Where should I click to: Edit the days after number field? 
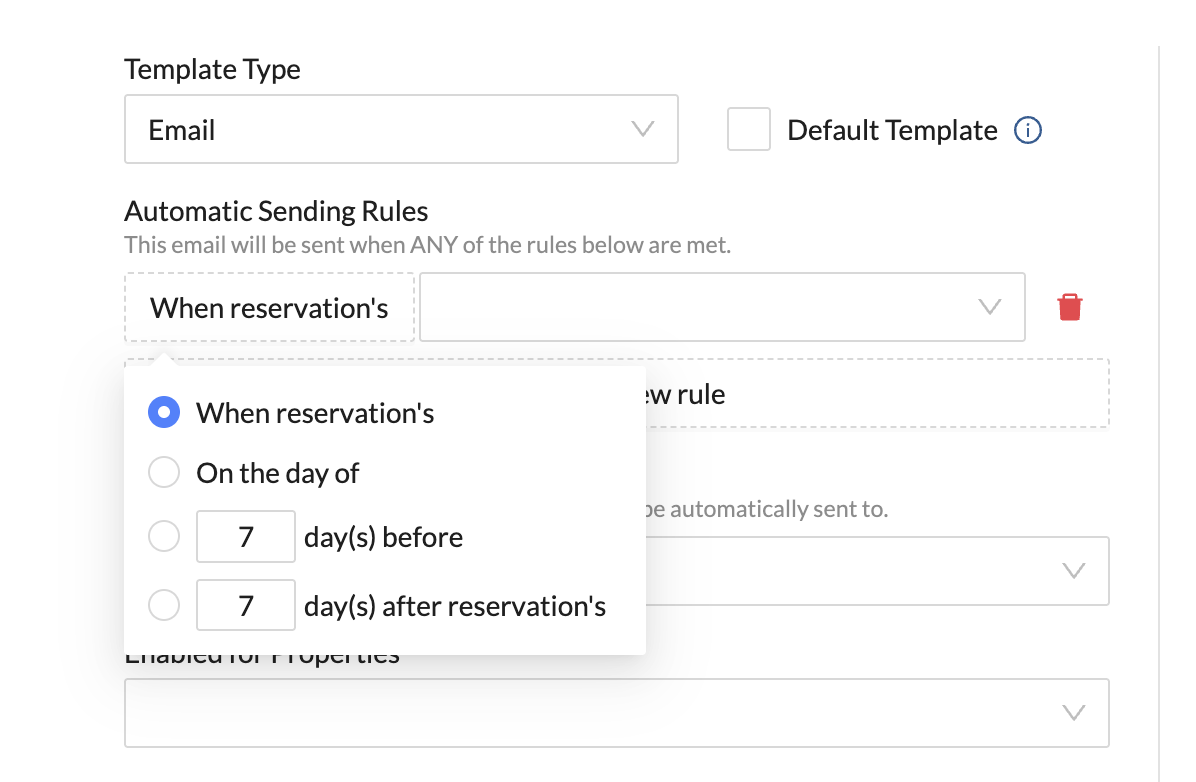(246, 605)
